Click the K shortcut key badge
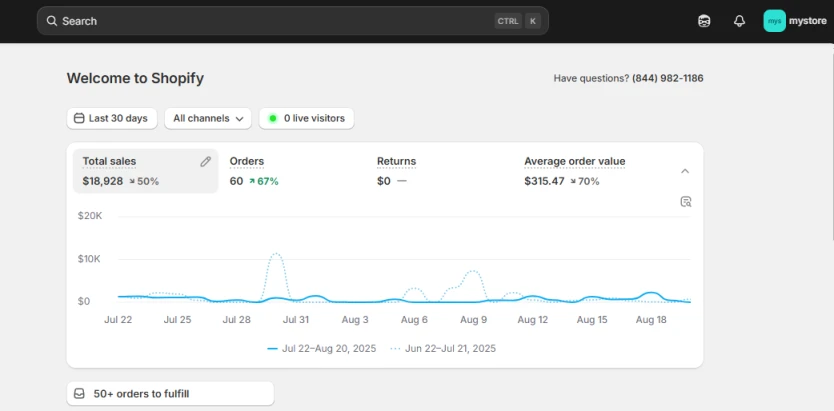 click(x=533, y=21)
